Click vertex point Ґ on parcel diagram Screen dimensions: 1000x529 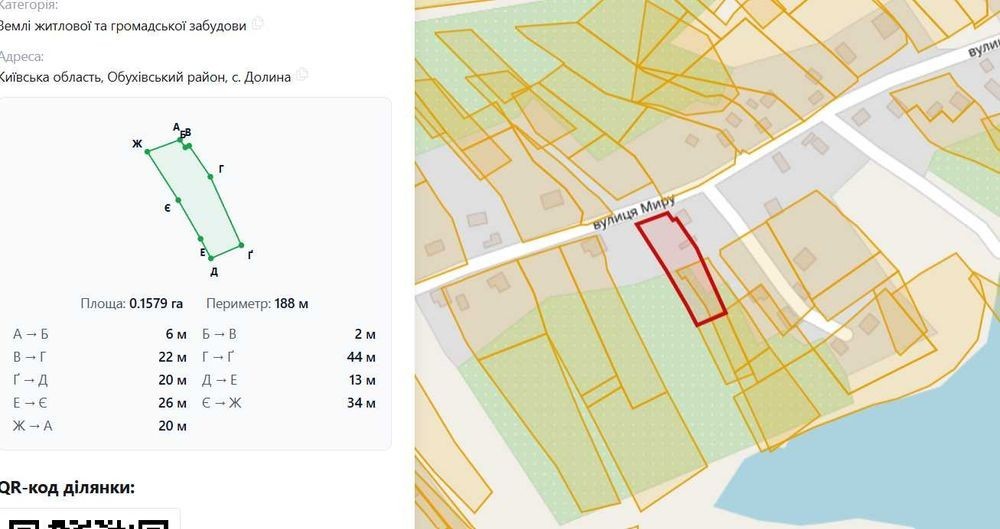point(241,245)
